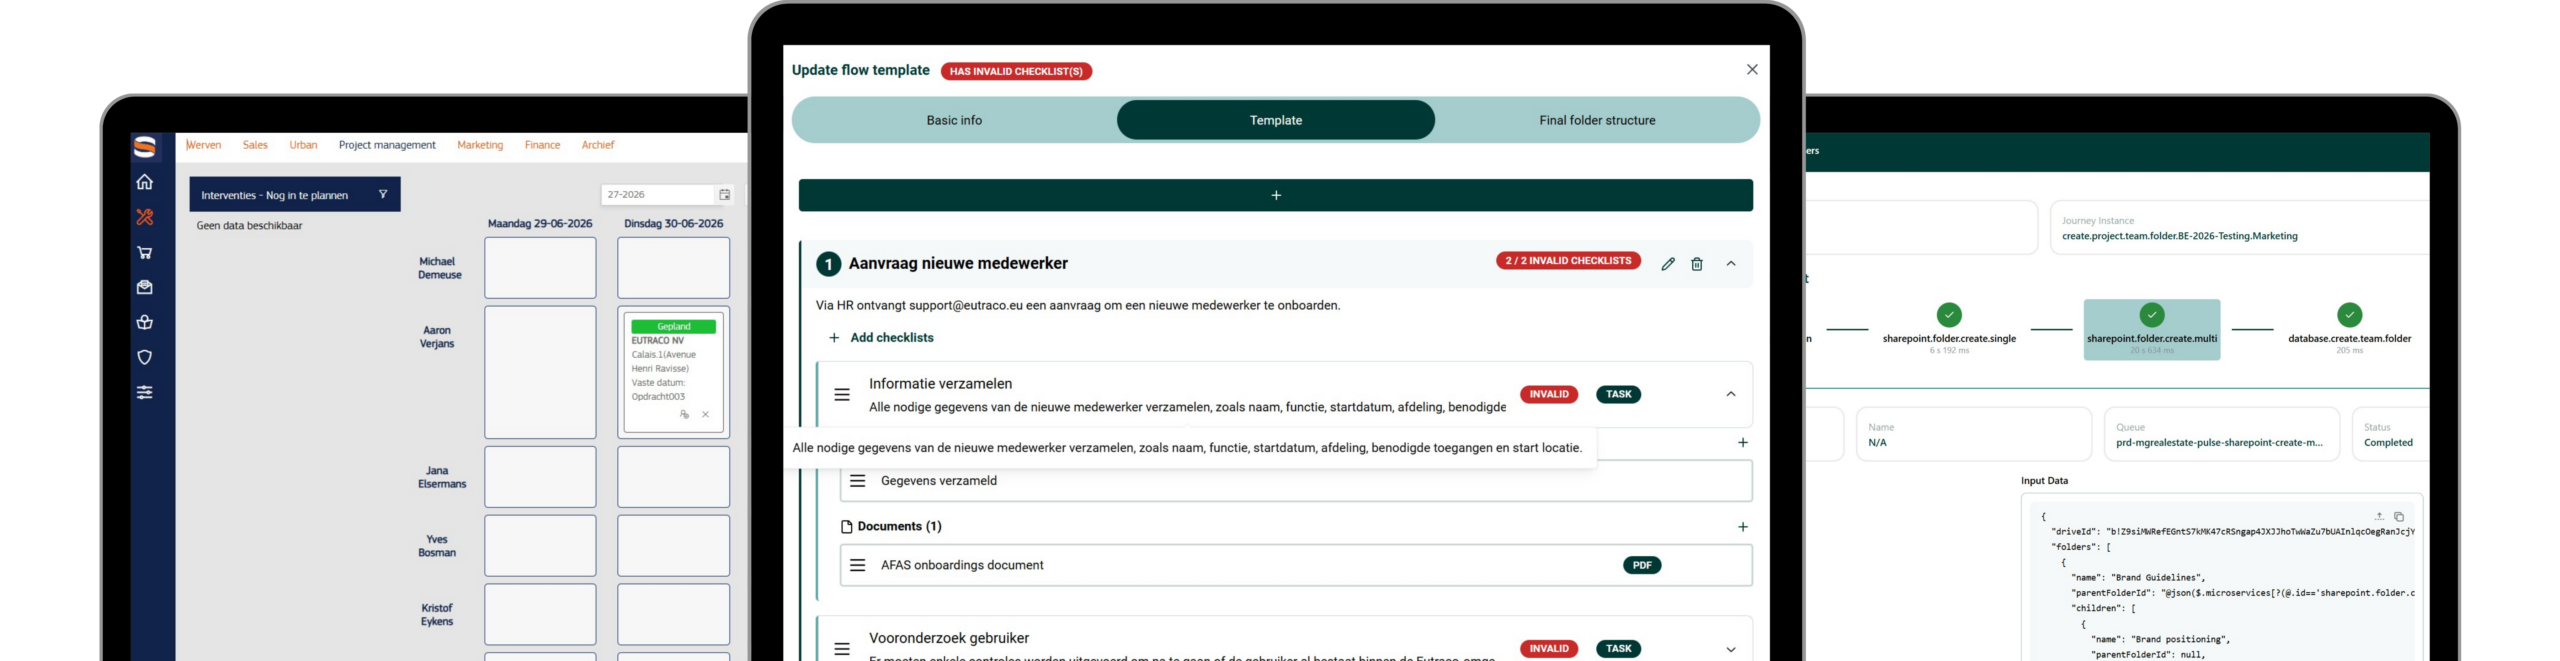Delete the Aanvraag nieuwe medewerker step

tap(1697, 264)
